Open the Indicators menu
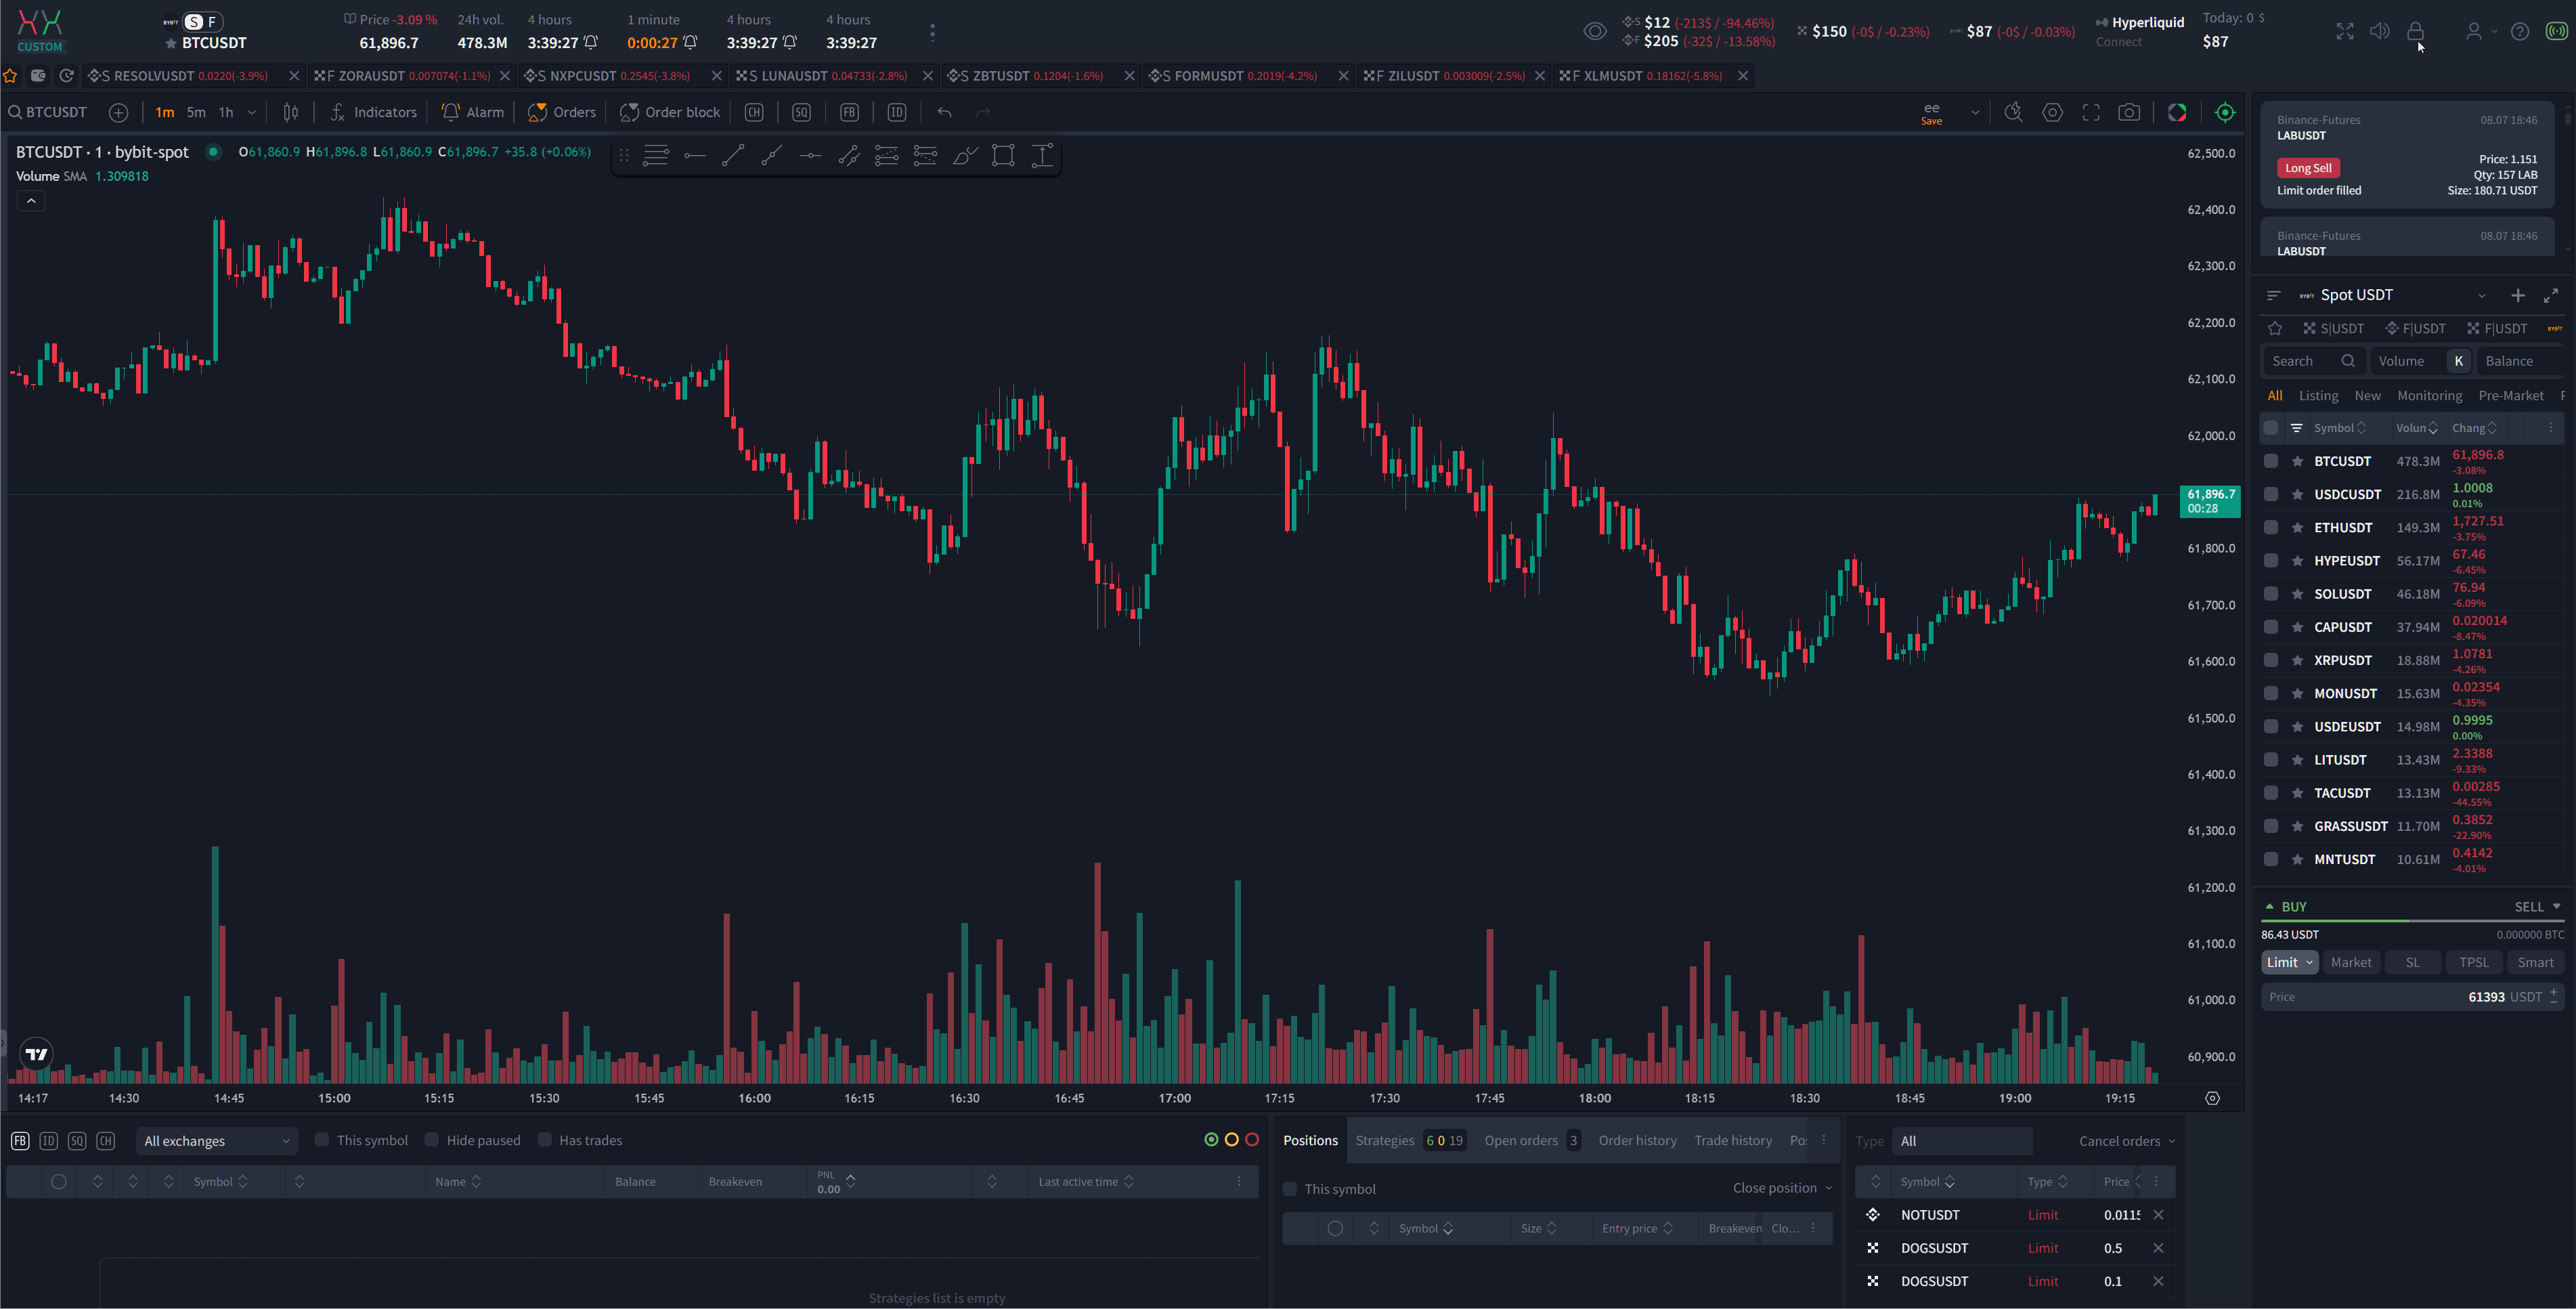Image resolution: width=2576 pixels, height=1309 pixels. [x=373, y=112]
